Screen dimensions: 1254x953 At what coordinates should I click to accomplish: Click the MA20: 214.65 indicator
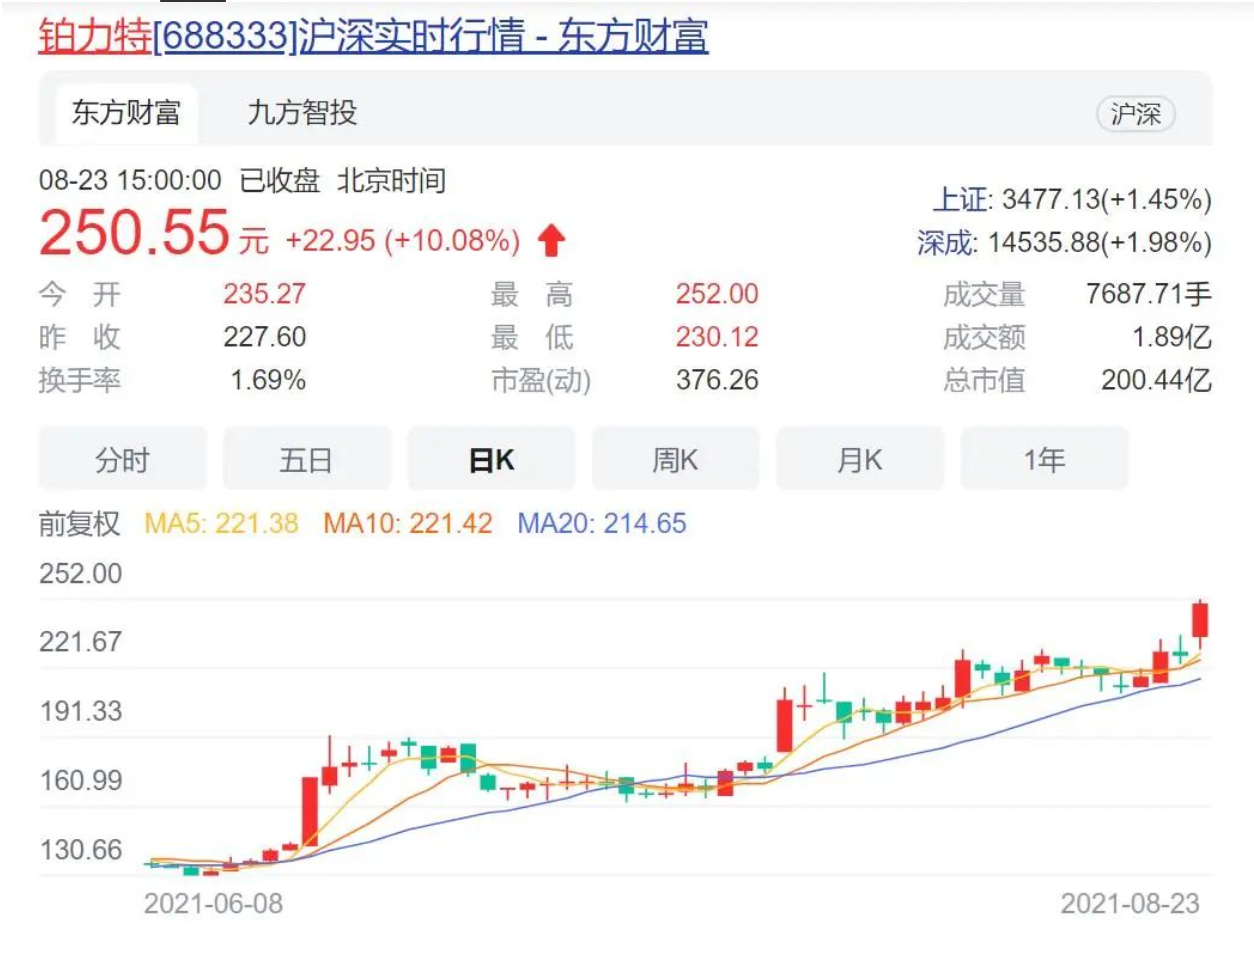(602, 523)
